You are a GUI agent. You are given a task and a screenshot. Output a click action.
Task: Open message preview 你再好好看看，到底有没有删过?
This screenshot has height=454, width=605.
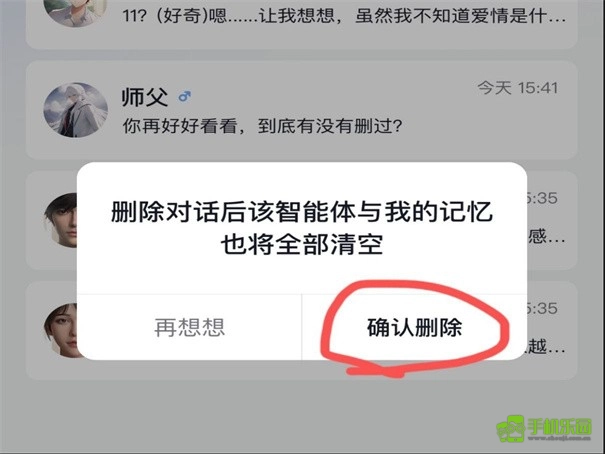click(262, 126)
